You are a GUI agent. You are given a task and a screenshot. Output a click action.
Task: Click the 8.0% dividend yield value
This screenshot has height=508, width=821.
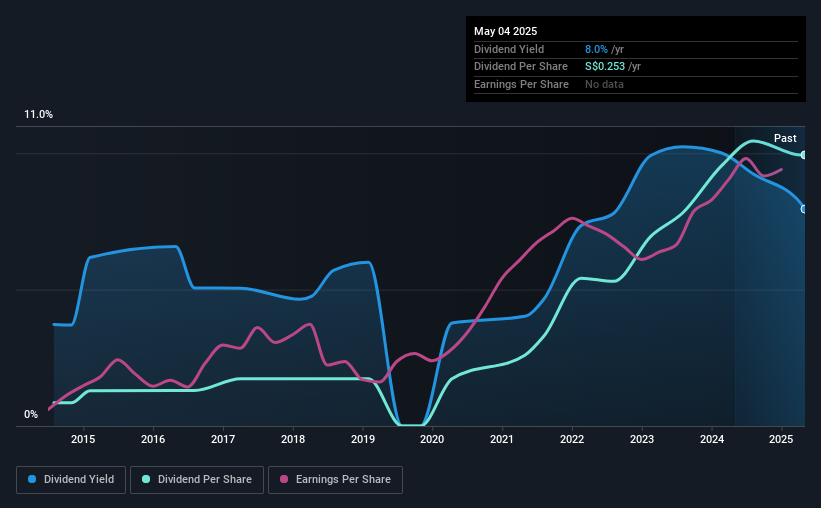(596, 49)
